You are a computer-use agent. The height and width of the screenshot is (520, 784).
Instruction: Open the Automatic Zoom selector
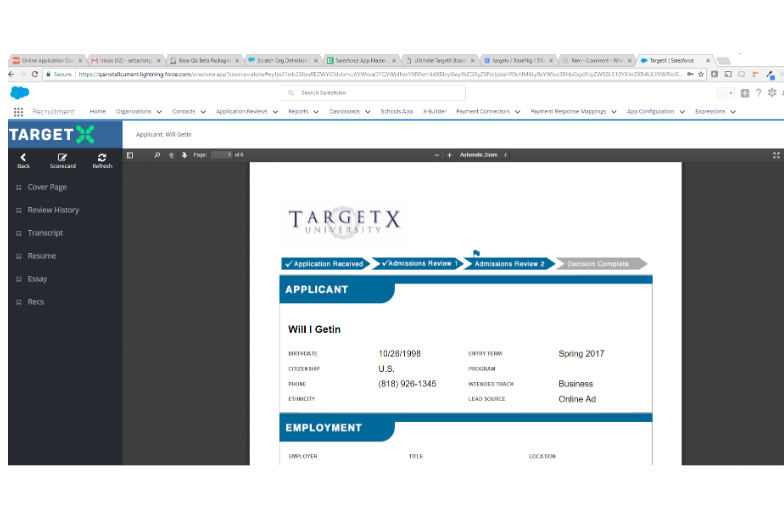point(483,155)
